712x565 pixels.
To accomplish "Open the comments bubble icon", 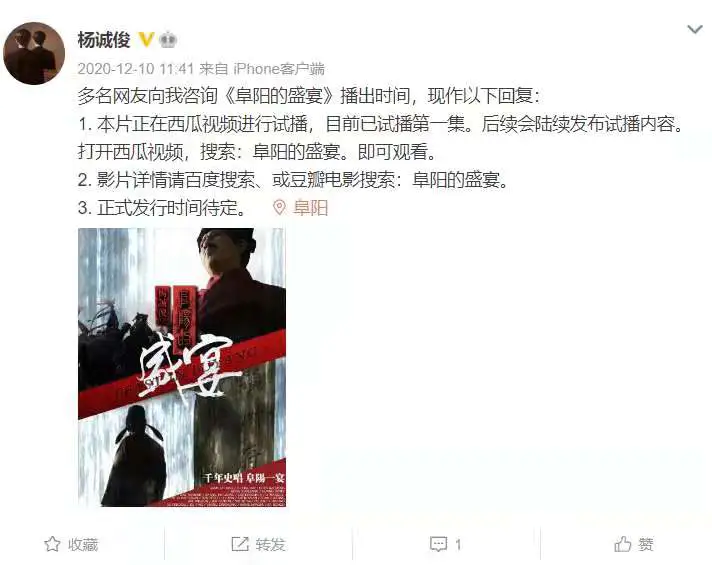I will 439,544.
